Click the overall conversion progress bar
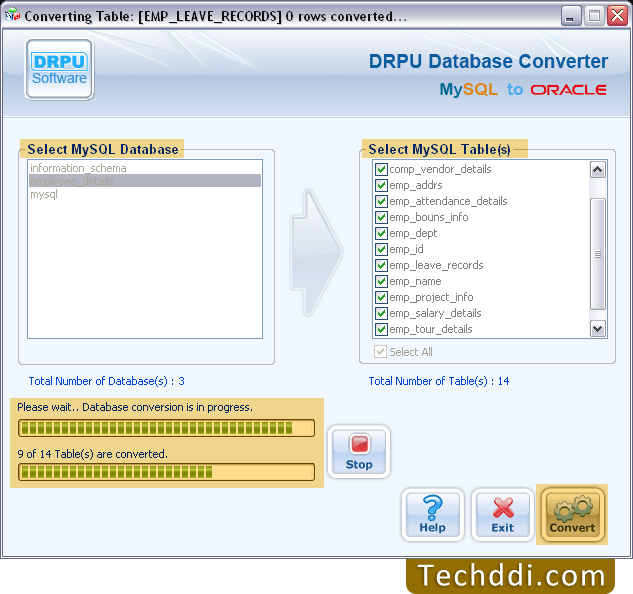The height and width of the screenshot is (594, 633). pos(166,428)
